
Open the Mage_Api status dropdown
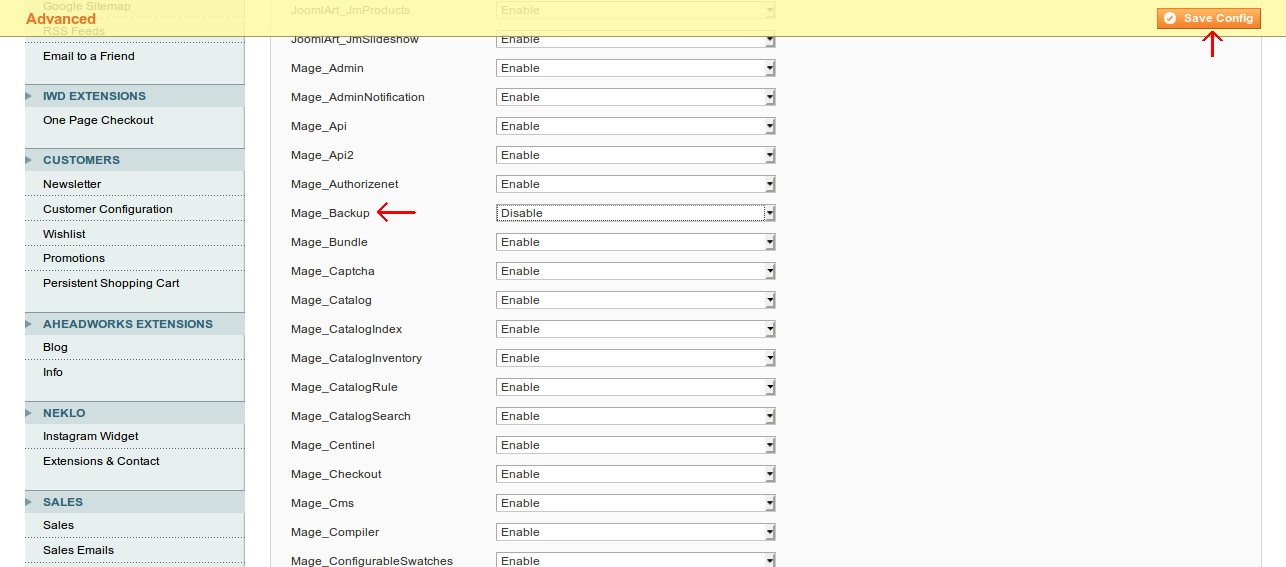click(636, 126)
